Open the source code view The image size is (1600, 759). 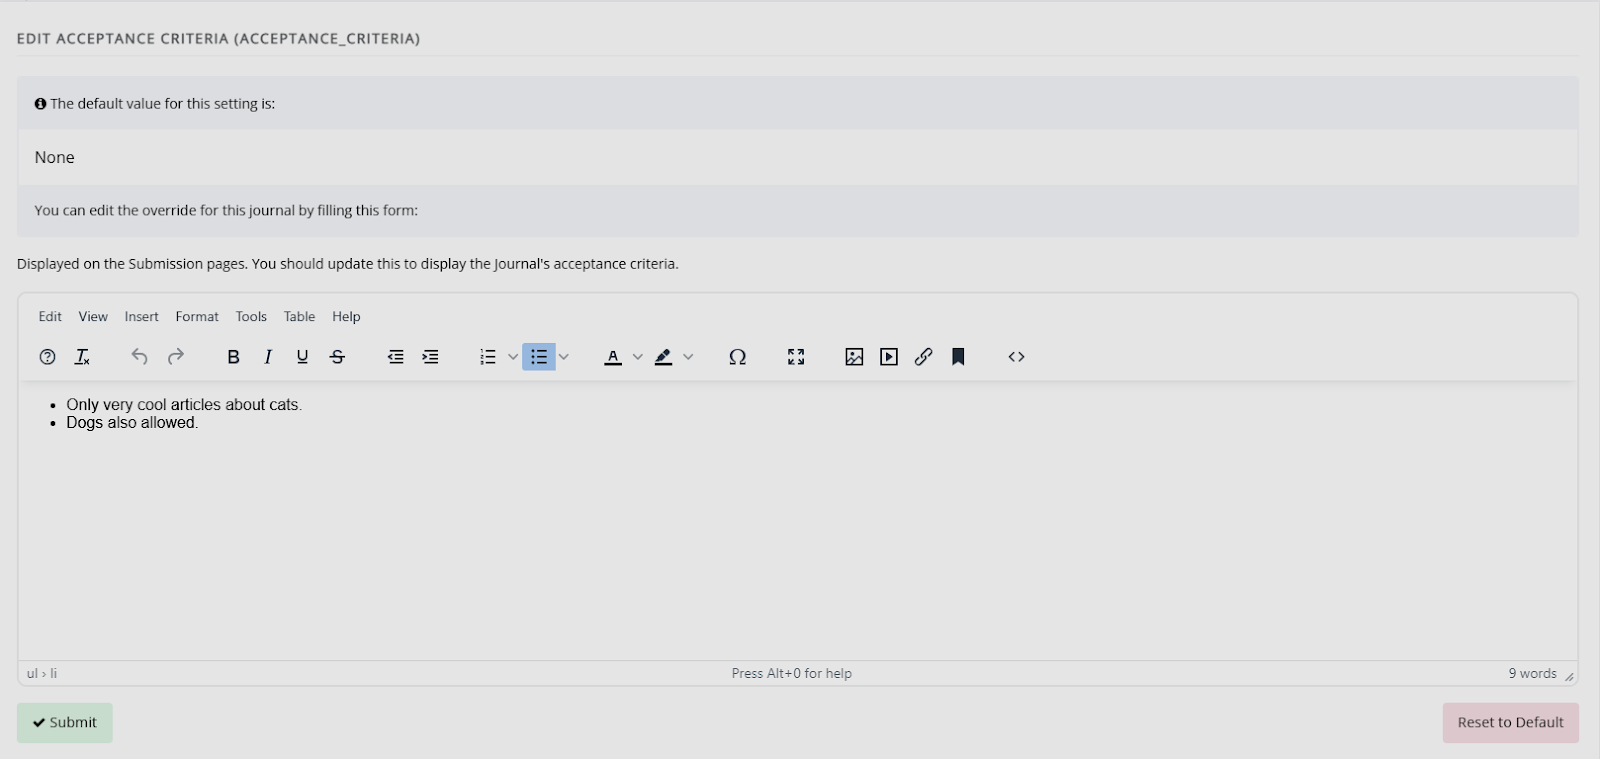(x=1017, y=357)
